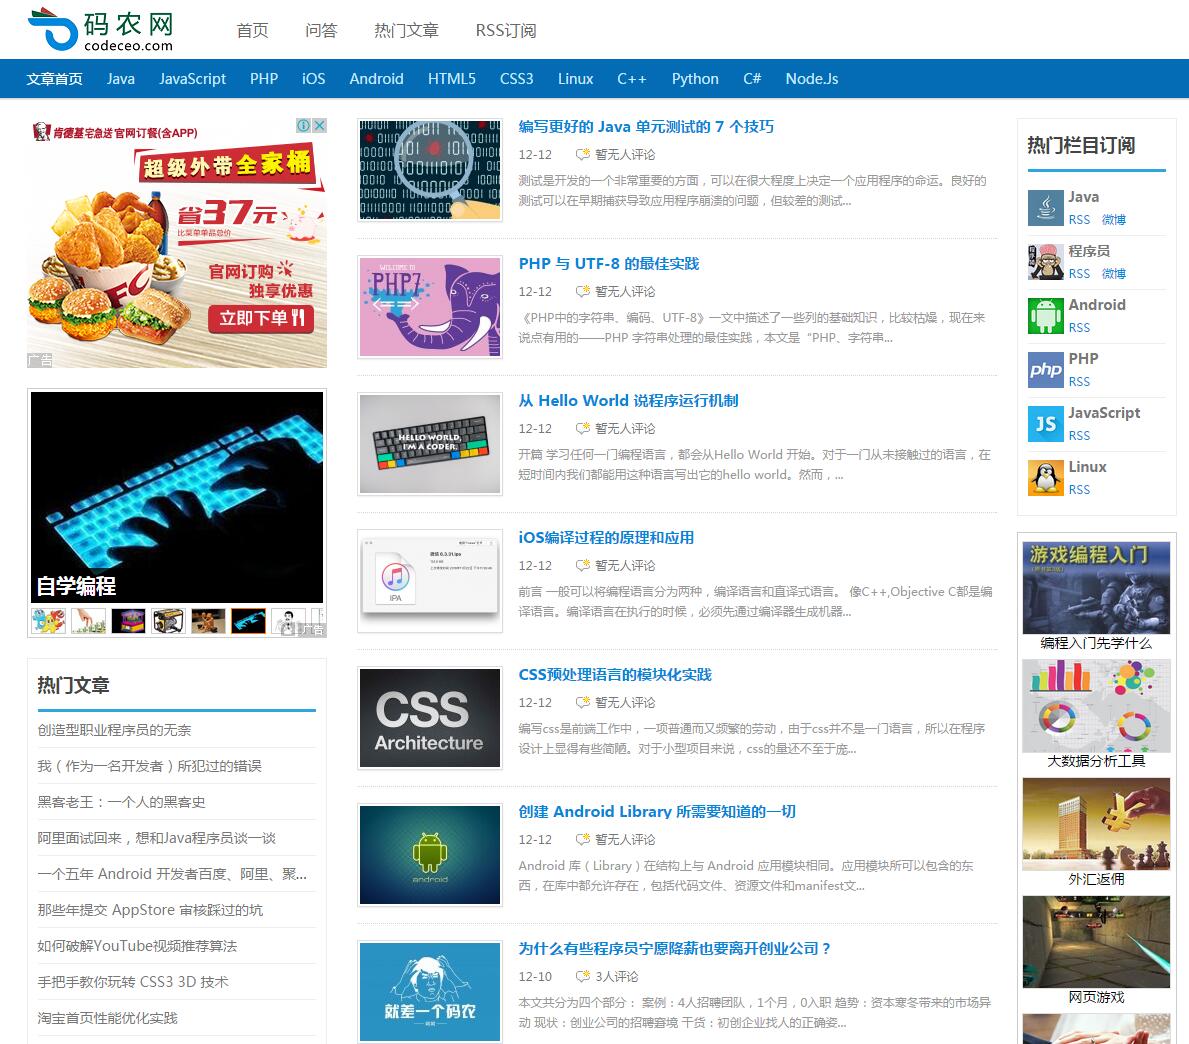
Task: Click the CSS Architecture thumbnail
Action: [x=430, y=718]
